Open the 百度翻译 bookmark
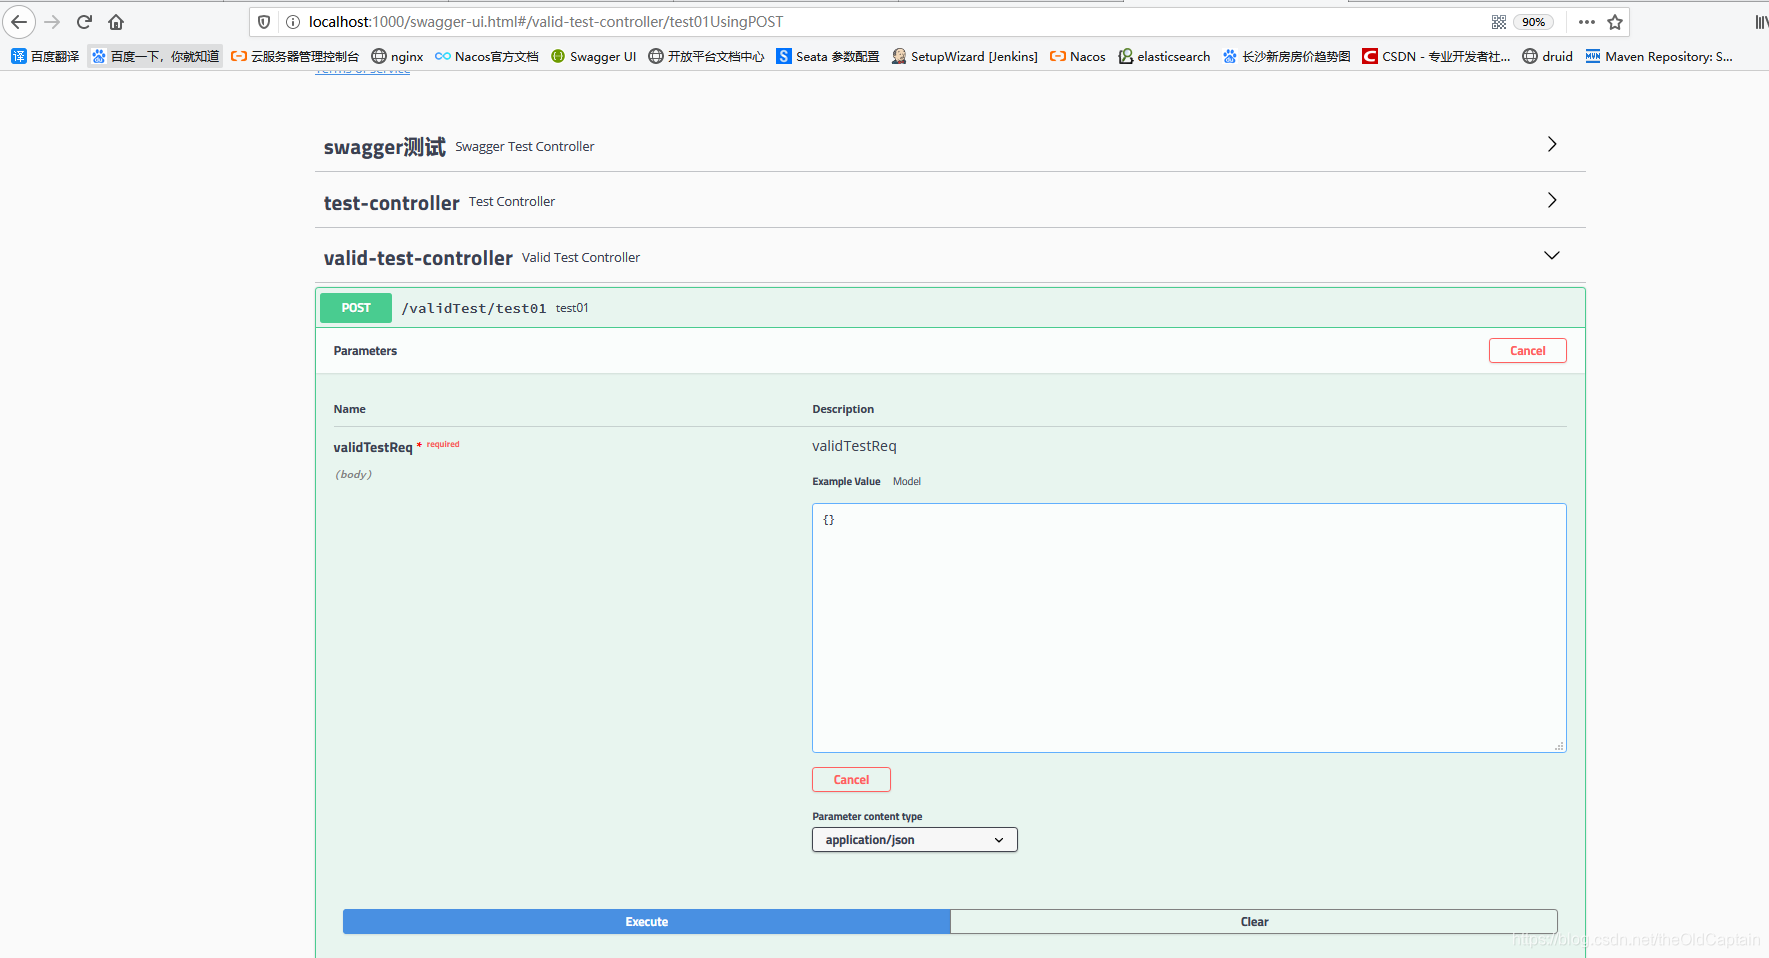The width and height of the screenshot is (1769, 958). click(x=45, y=56)
